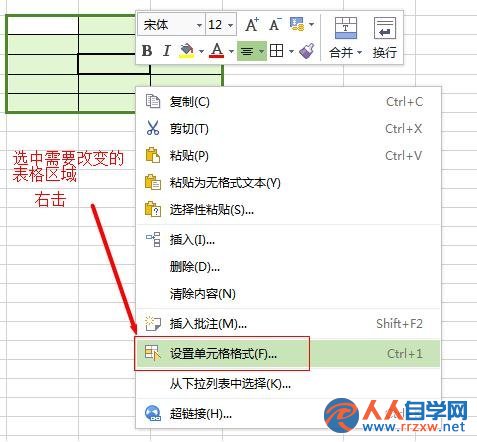Click the increase font size icon

(252, 25)
